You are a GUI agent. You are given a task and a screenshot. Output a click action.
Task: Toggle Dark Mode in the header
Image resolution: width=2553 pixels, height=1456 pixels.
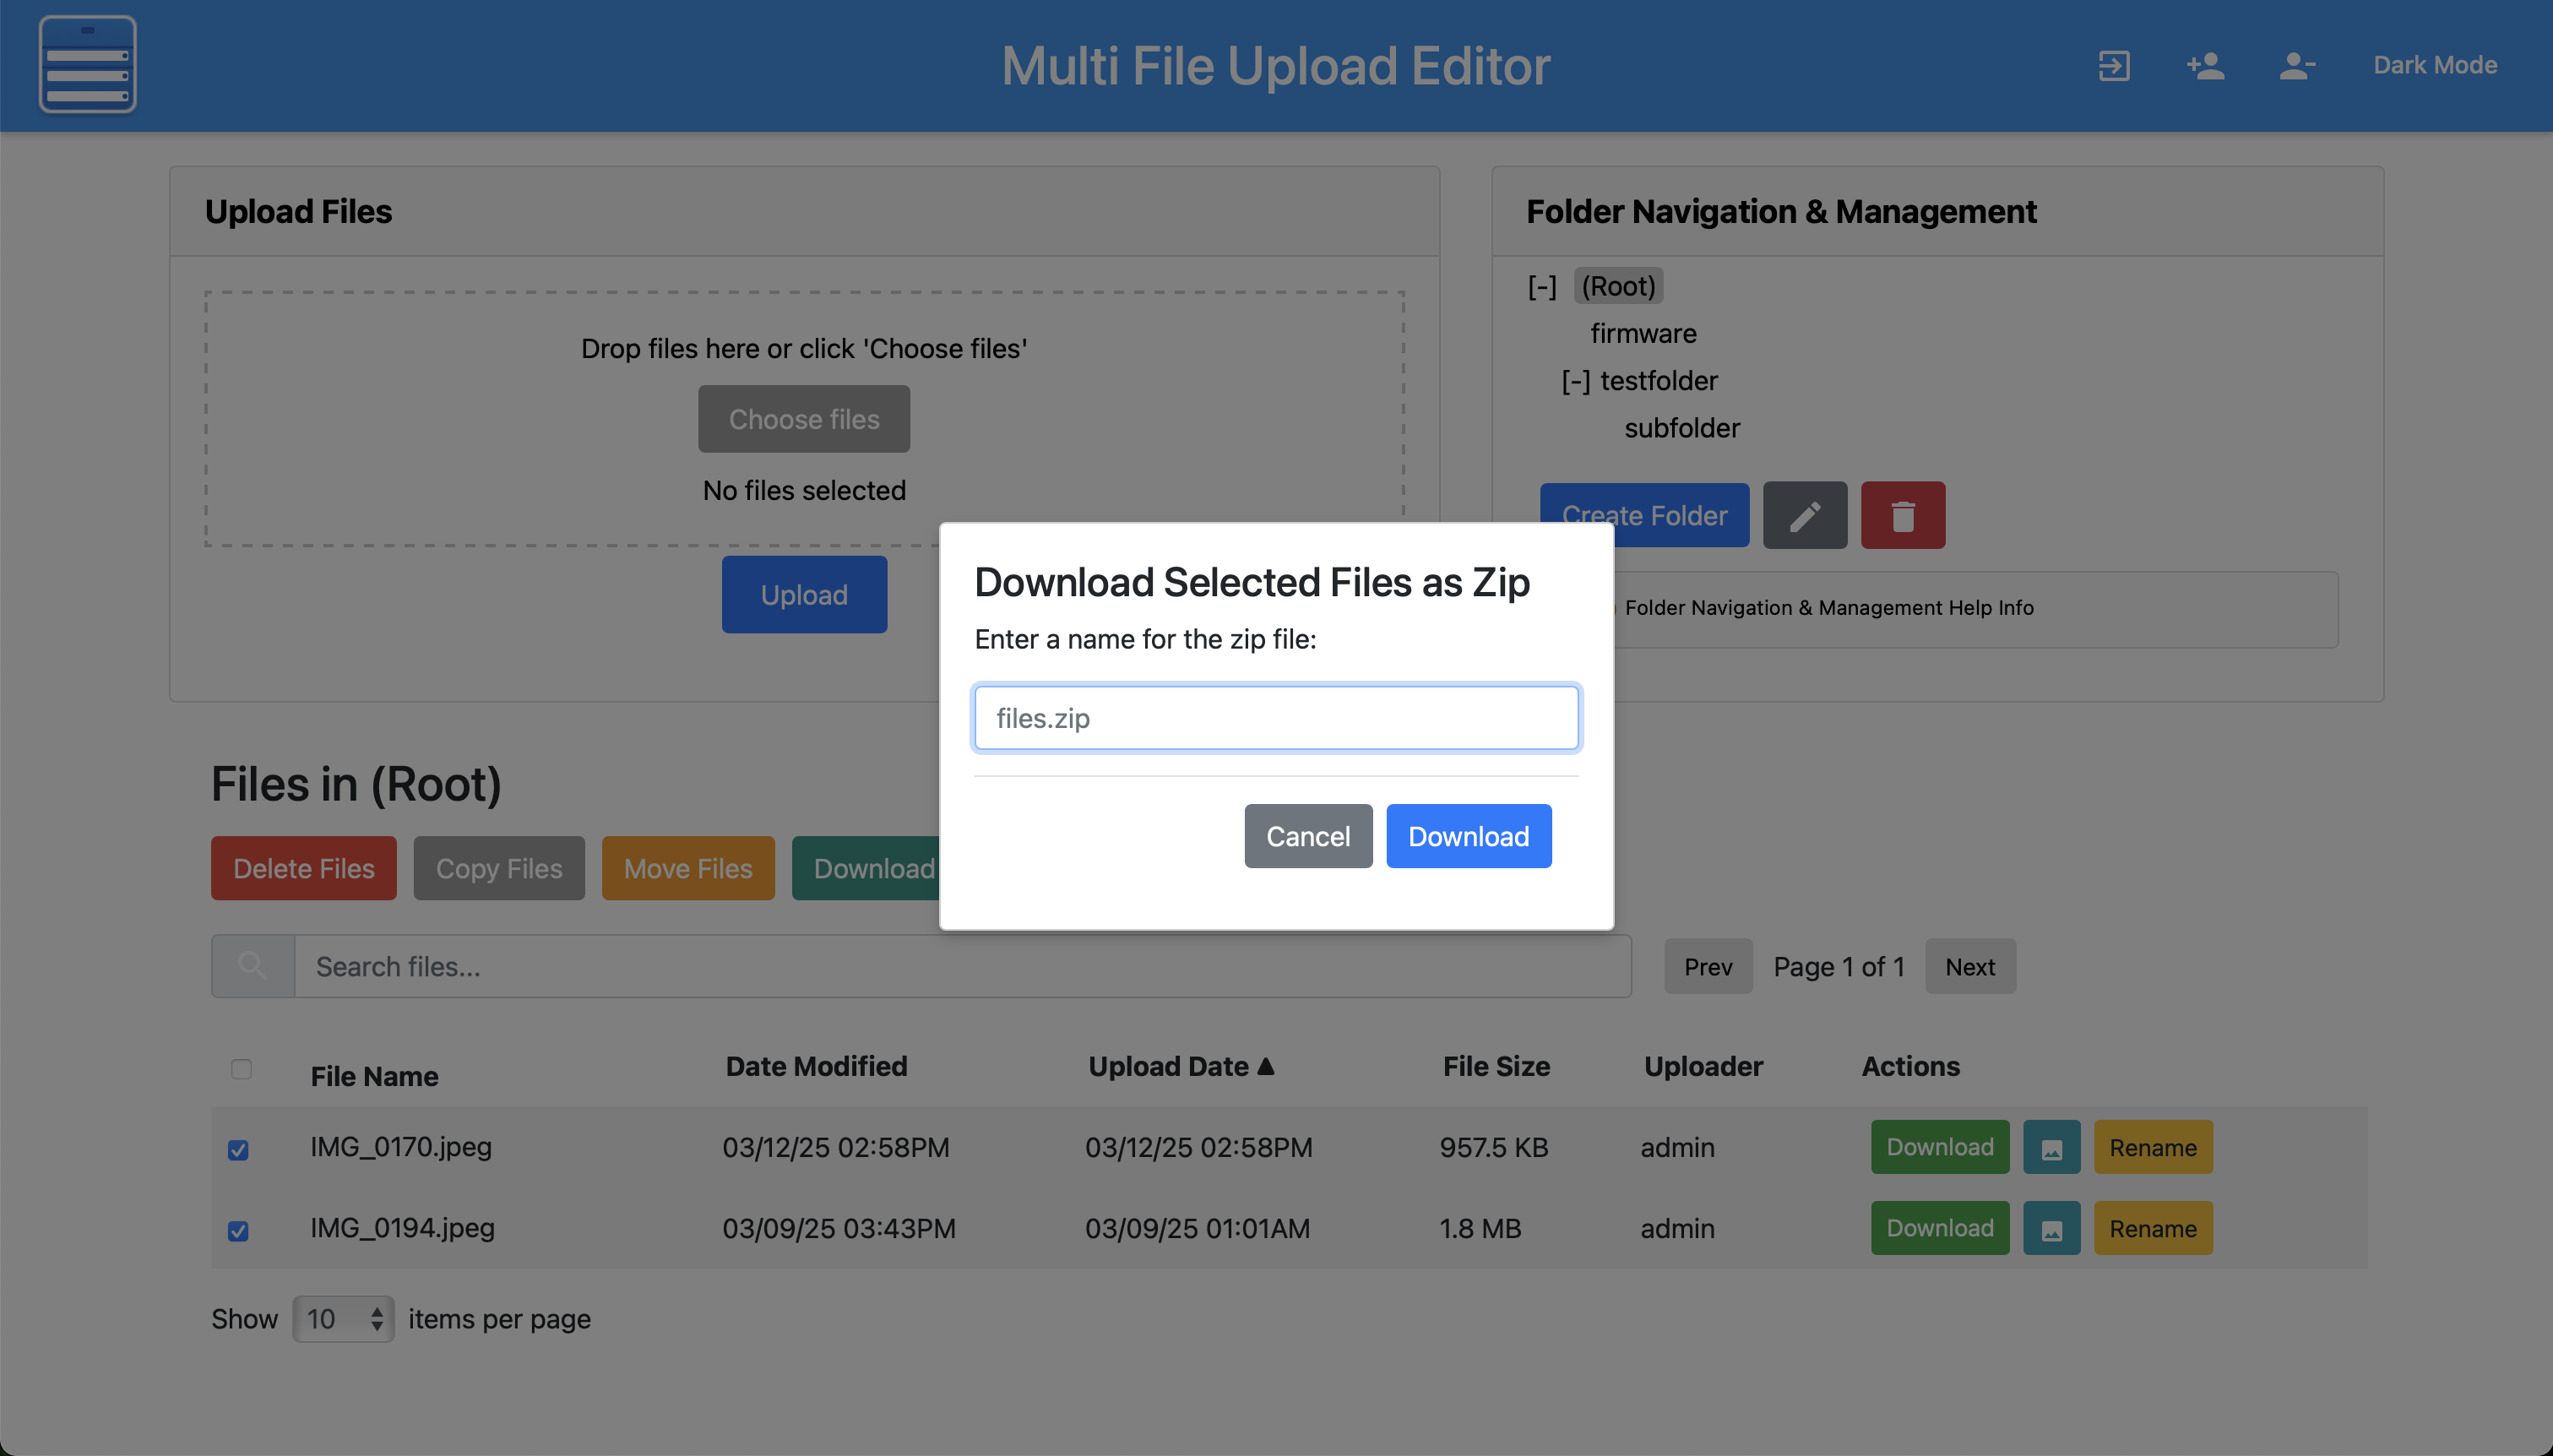pos(2434,65)
